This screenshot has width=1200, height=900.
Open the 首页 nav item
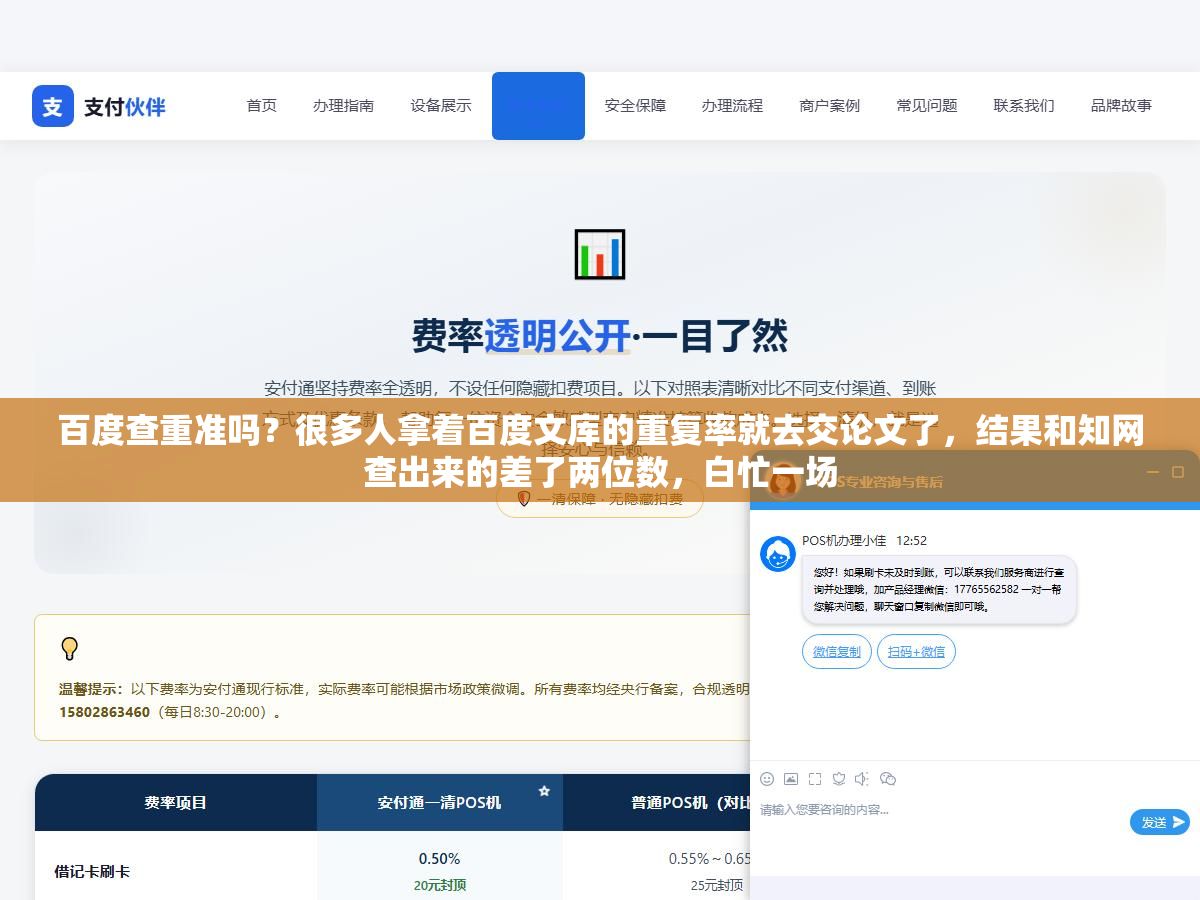click(262, 105)
